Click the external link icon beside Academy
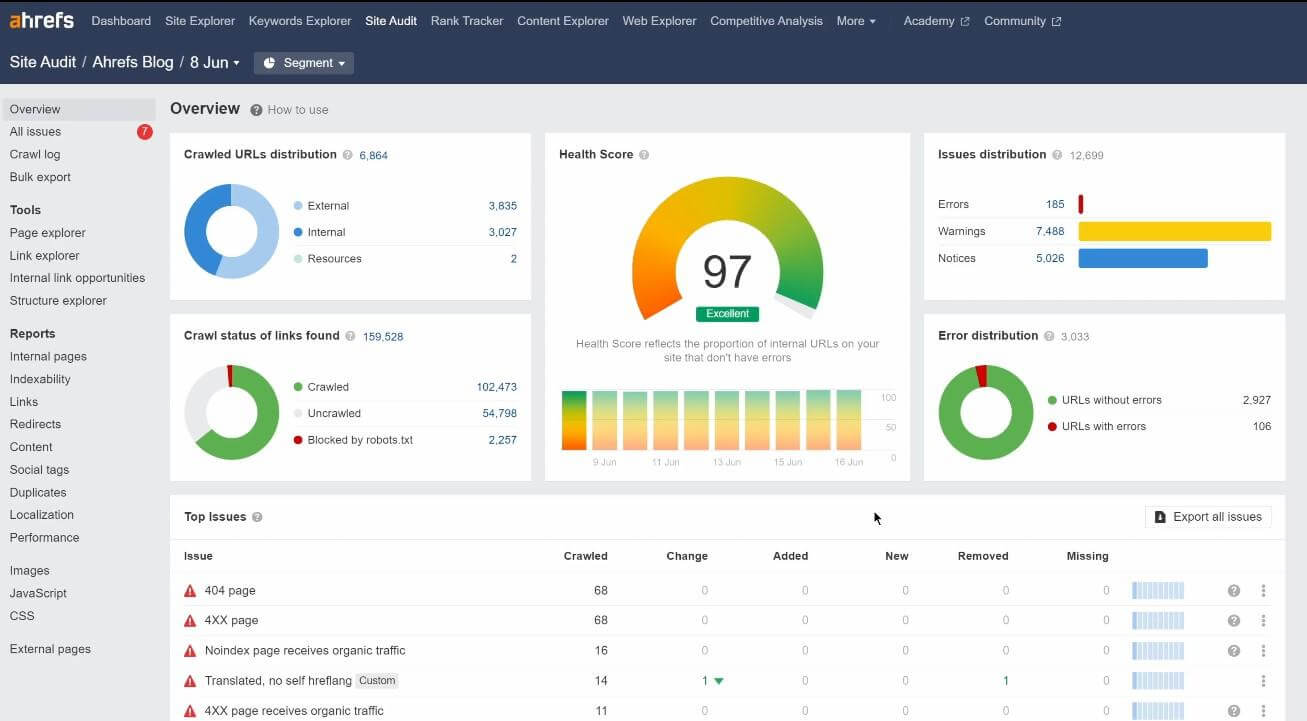This screenshot has height=721, width=1307. pos(965,21)
